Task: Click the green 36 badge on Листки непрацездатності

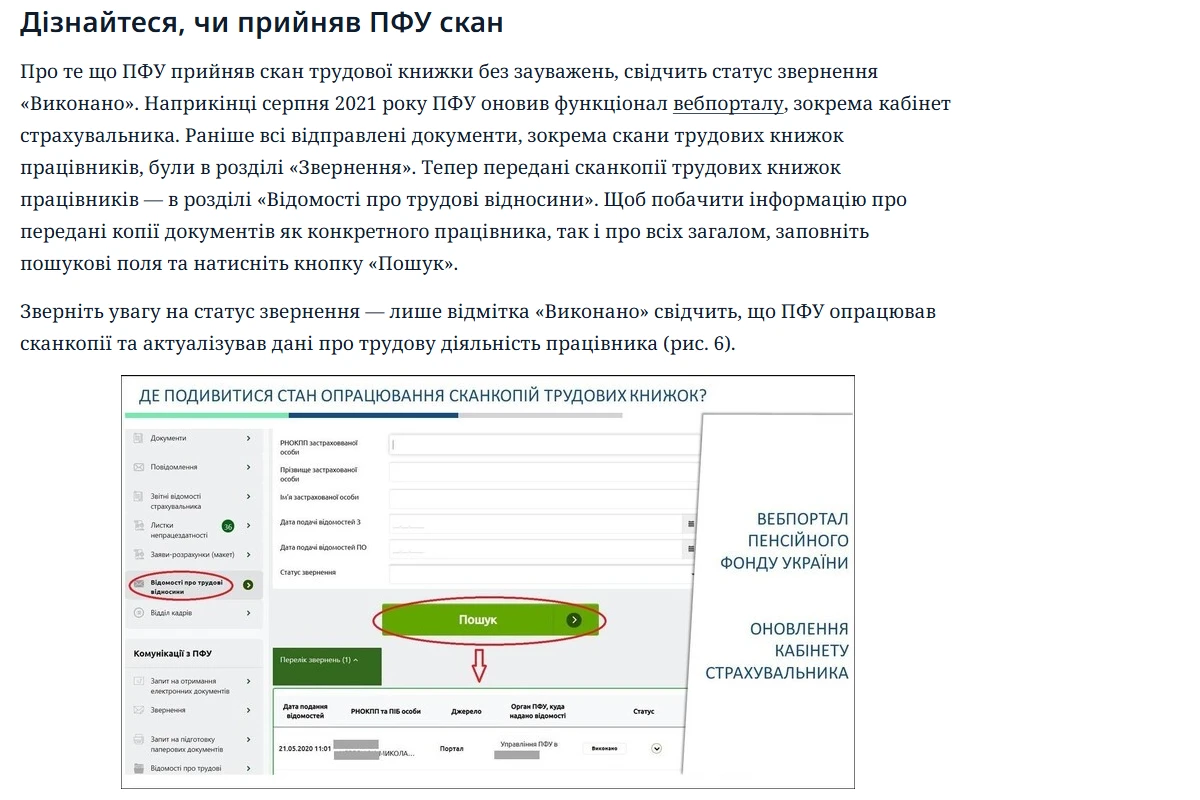Action: pos(228,526)
